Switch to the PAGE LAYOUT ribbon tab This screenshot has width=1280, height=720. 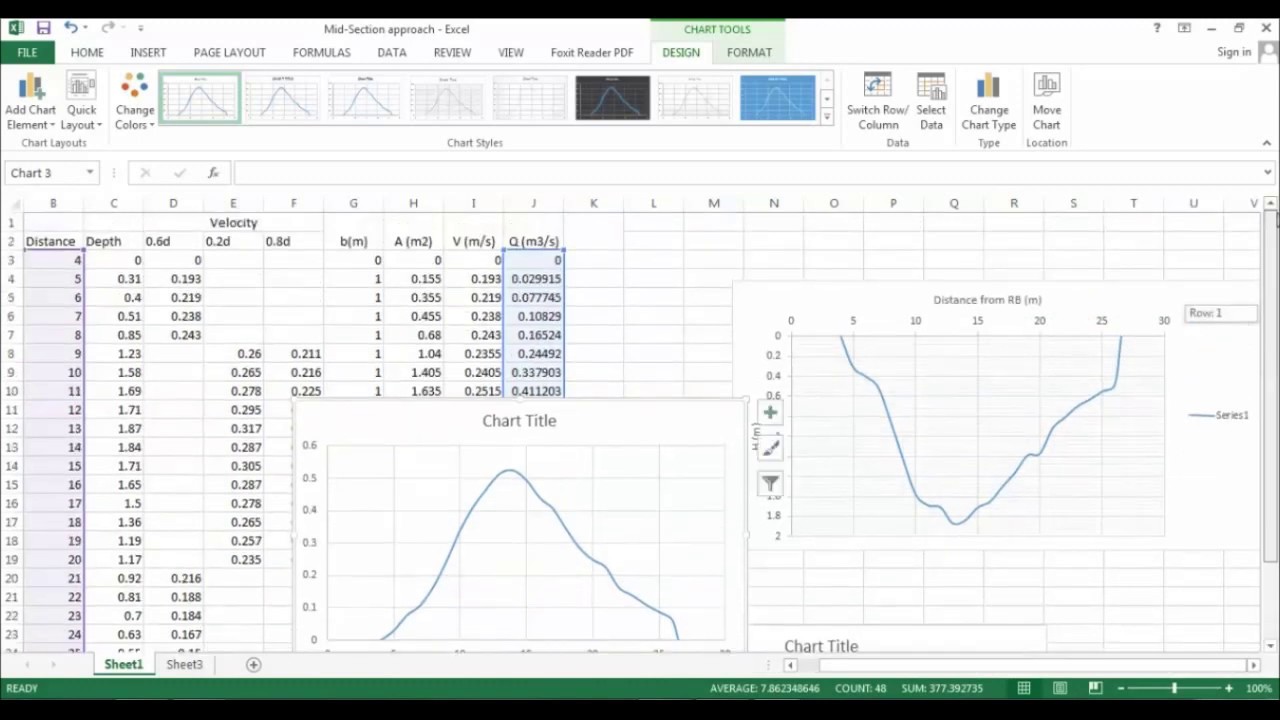[x=229, y=52]
